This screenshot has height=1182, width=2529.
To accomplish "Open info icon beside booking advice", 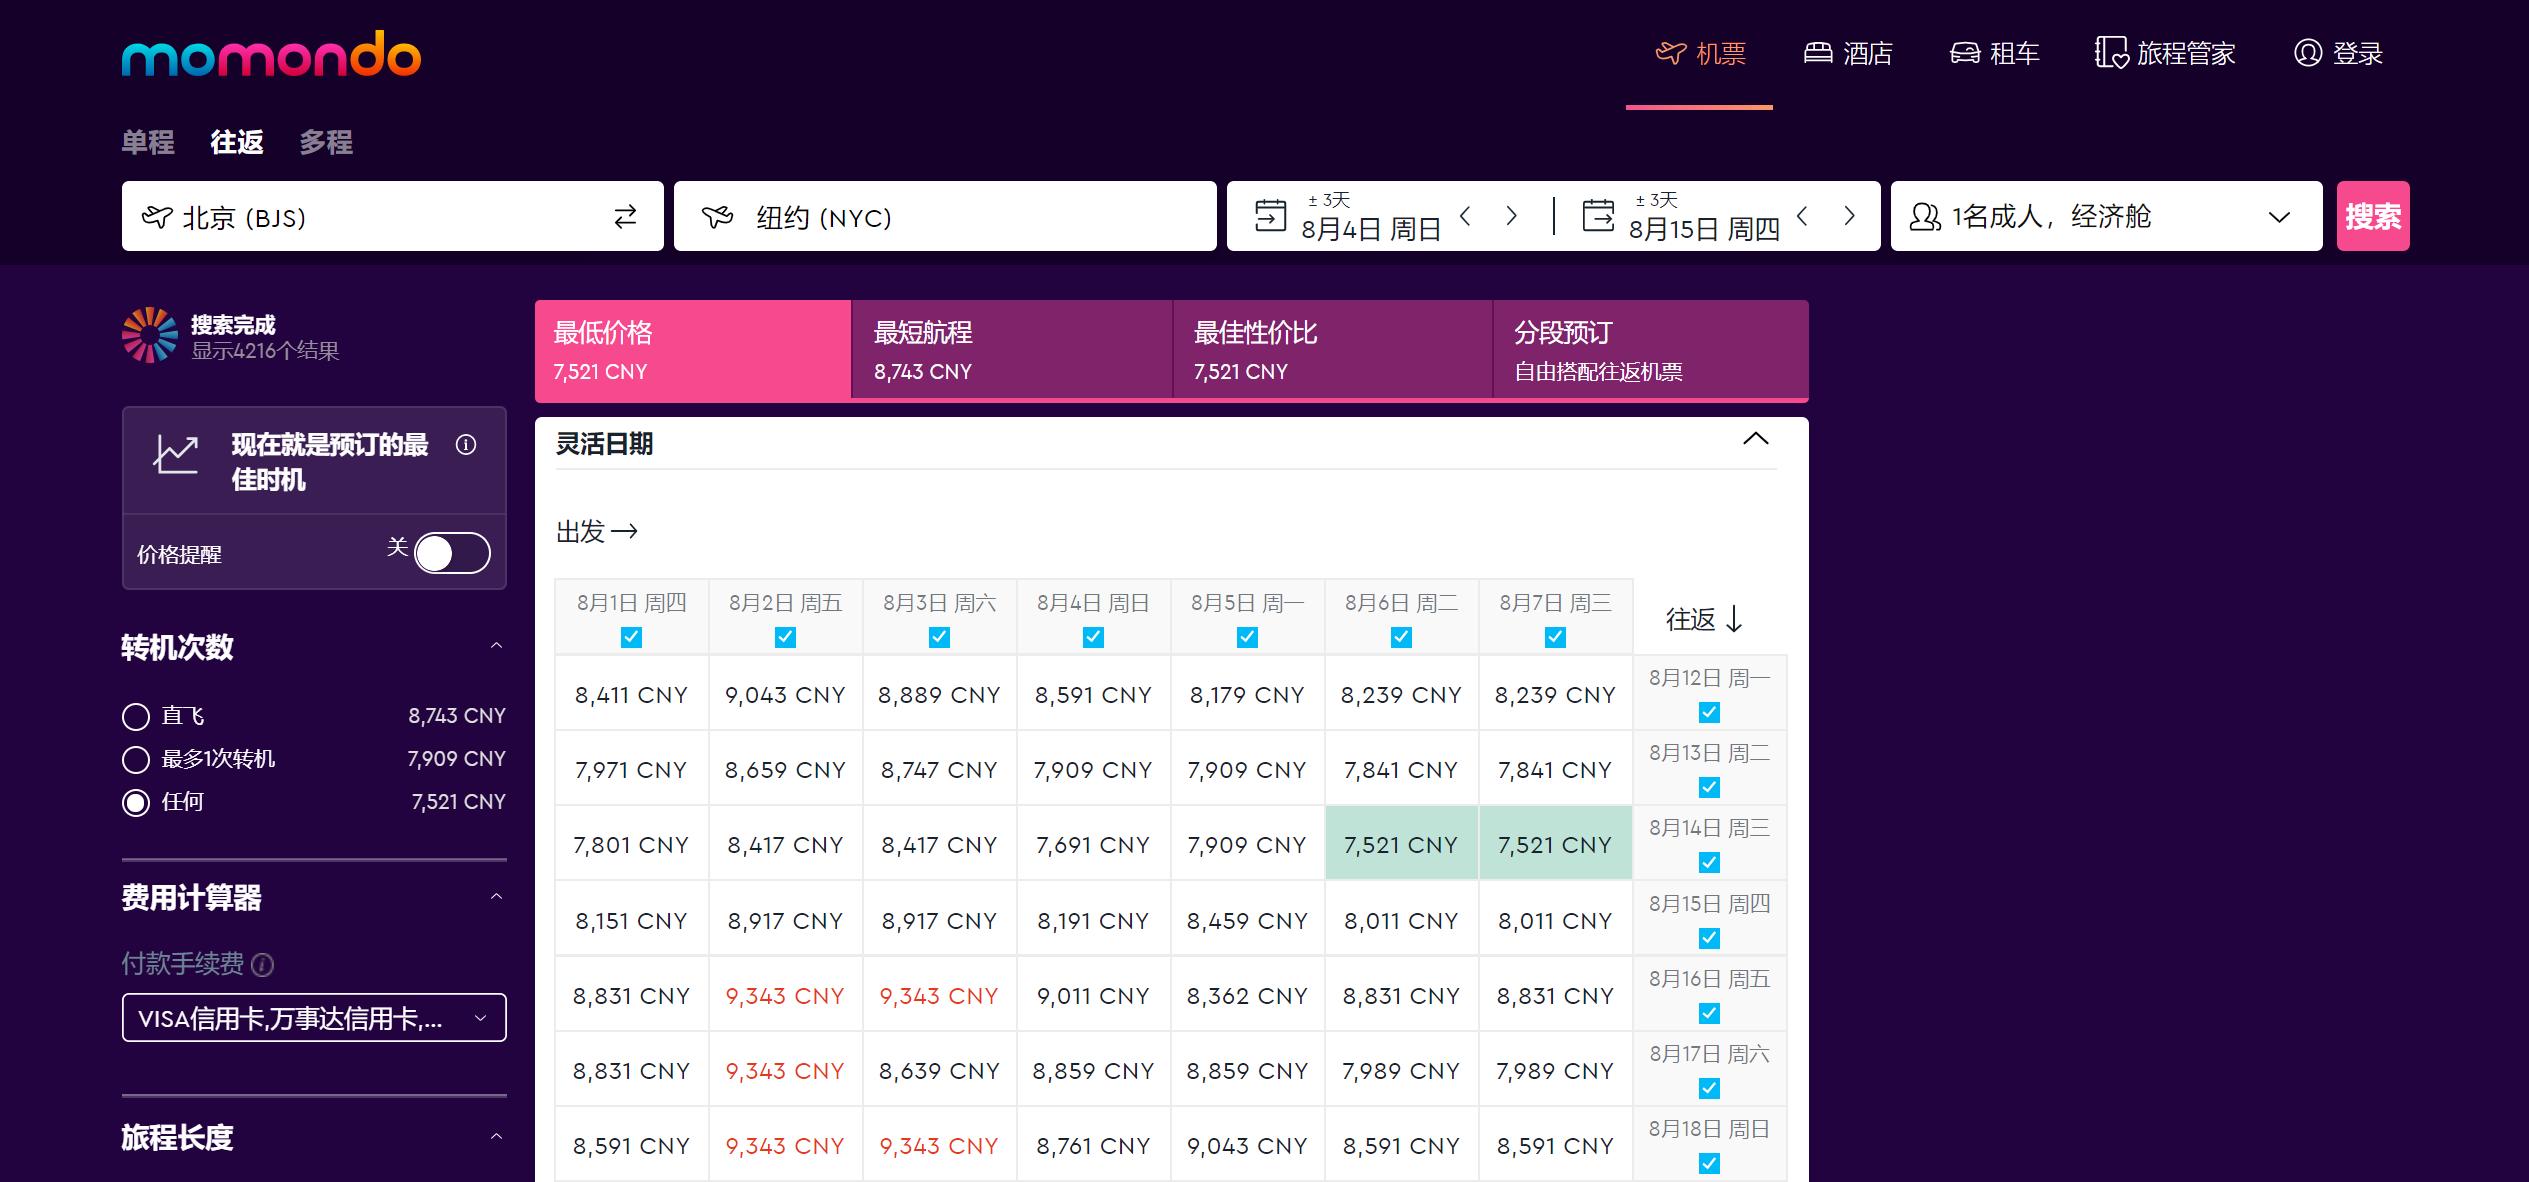I will (466, 445).
